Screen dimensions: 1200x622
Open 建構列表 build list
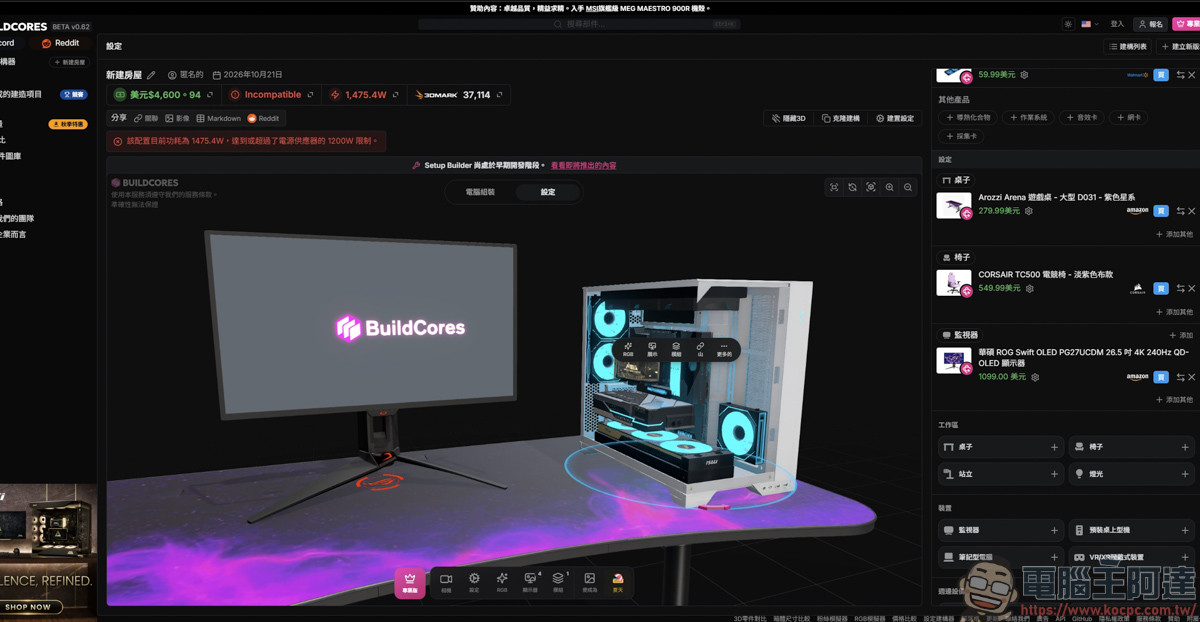coord(1128,46)
